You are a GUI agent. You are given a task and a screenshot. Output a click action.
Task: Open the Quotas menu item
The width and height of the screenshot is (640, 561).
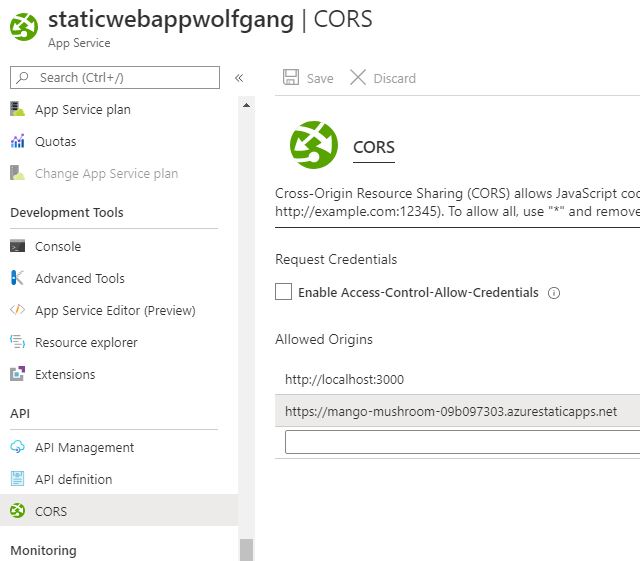pos(56,141)
